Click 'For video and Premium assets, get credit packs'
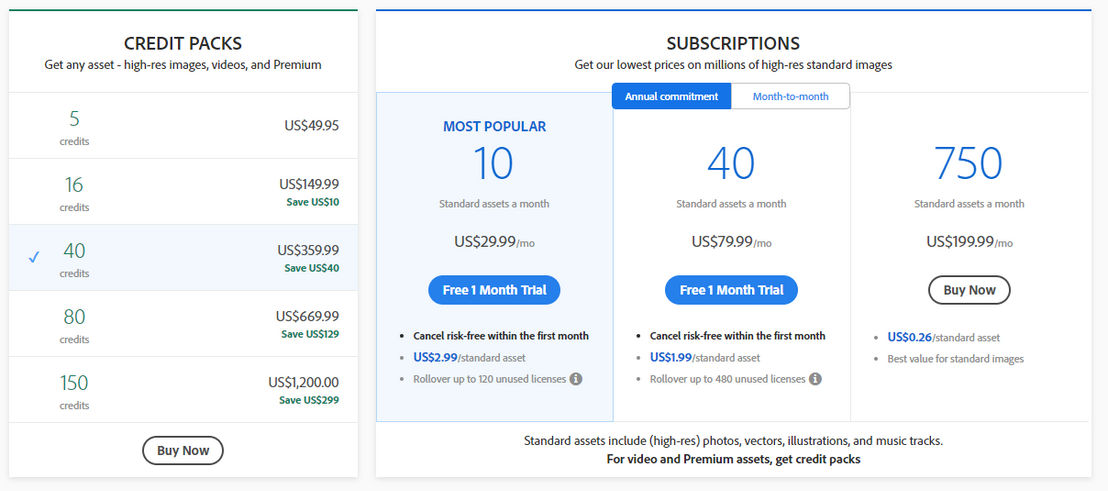 click(733, 459)
